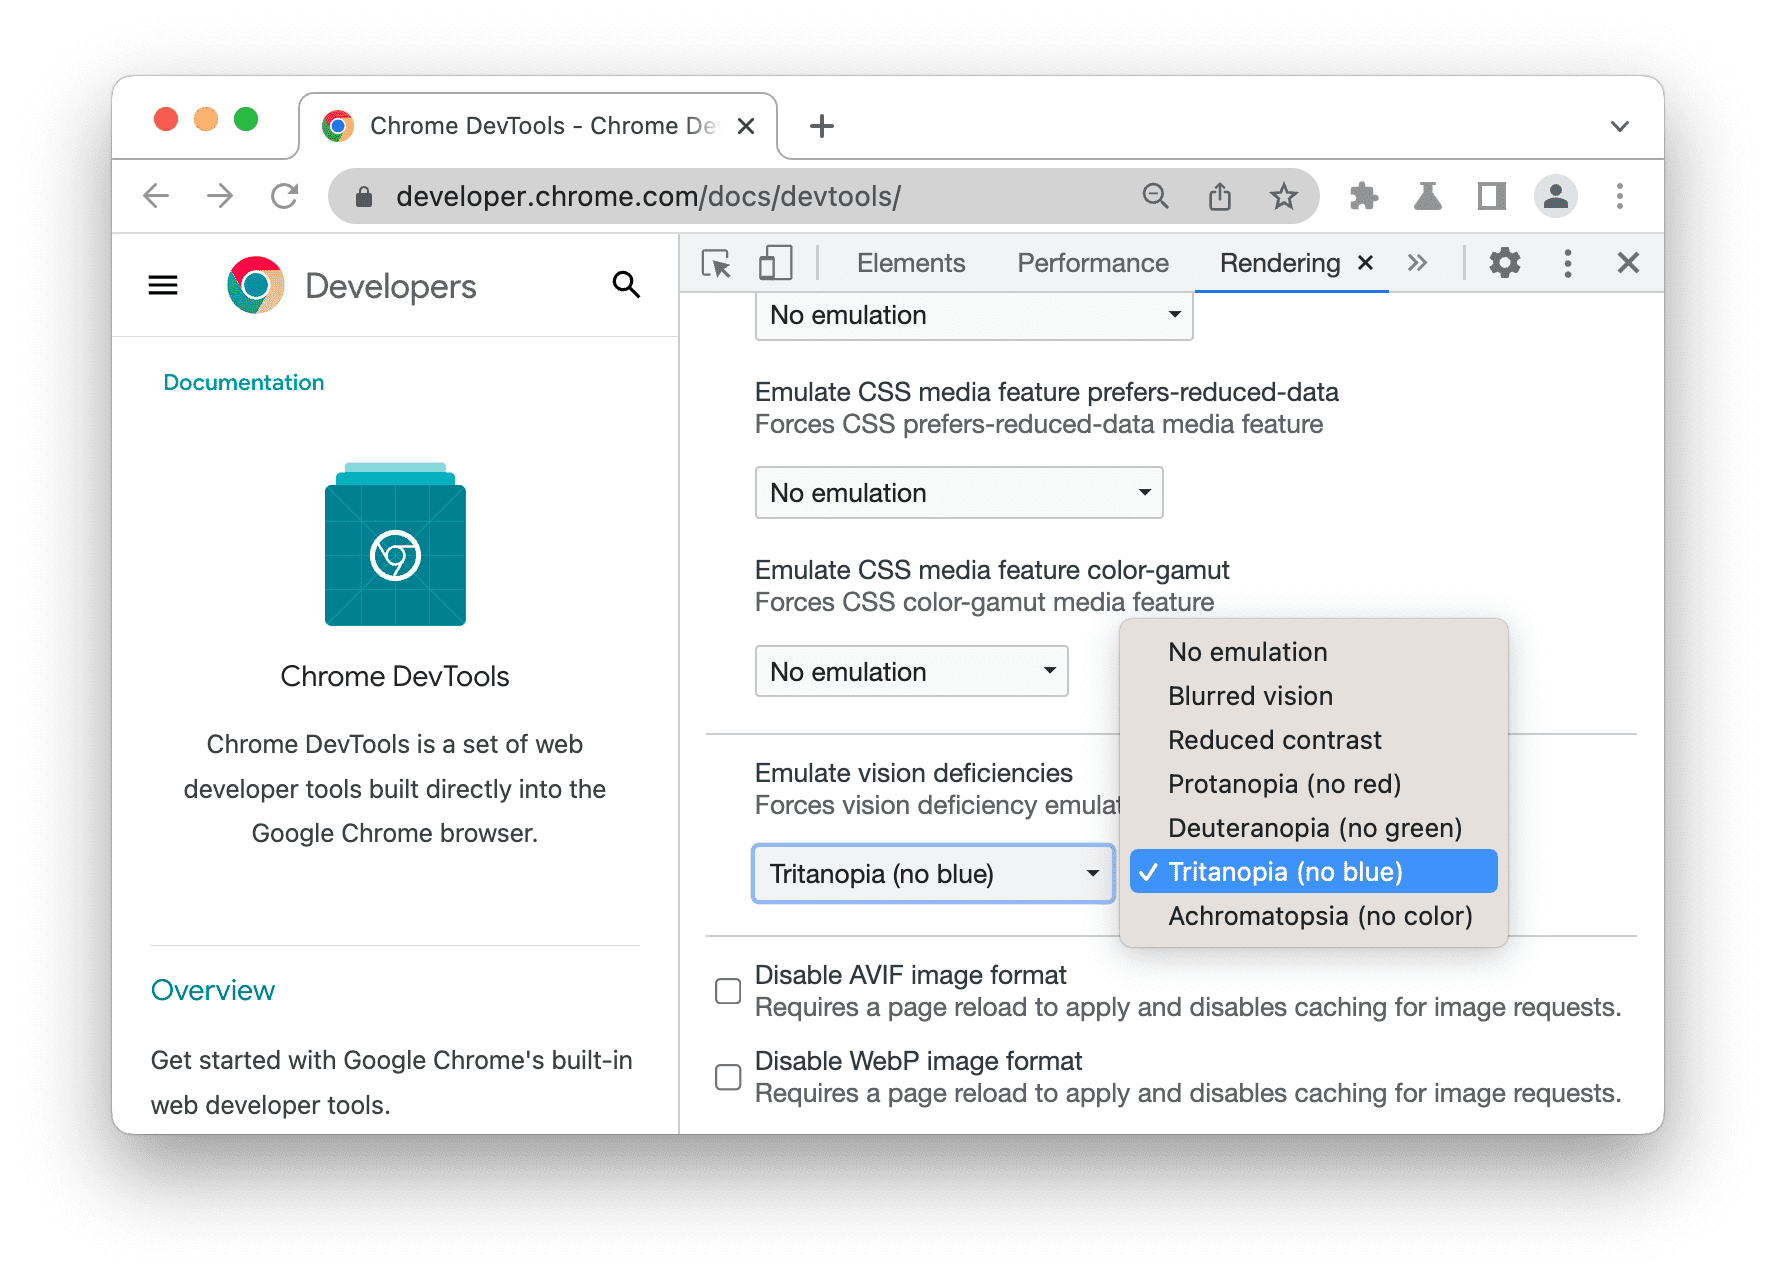Image resolution: width=1776 pixels, height=1282 pixels.
Task: Open the Documentation link in the sidebar
Action: 244,382
